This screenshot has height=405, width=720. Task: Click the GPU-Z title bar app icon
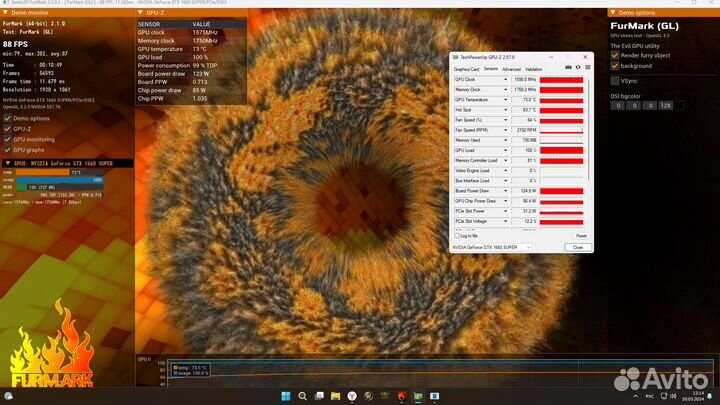coord(456,57)
